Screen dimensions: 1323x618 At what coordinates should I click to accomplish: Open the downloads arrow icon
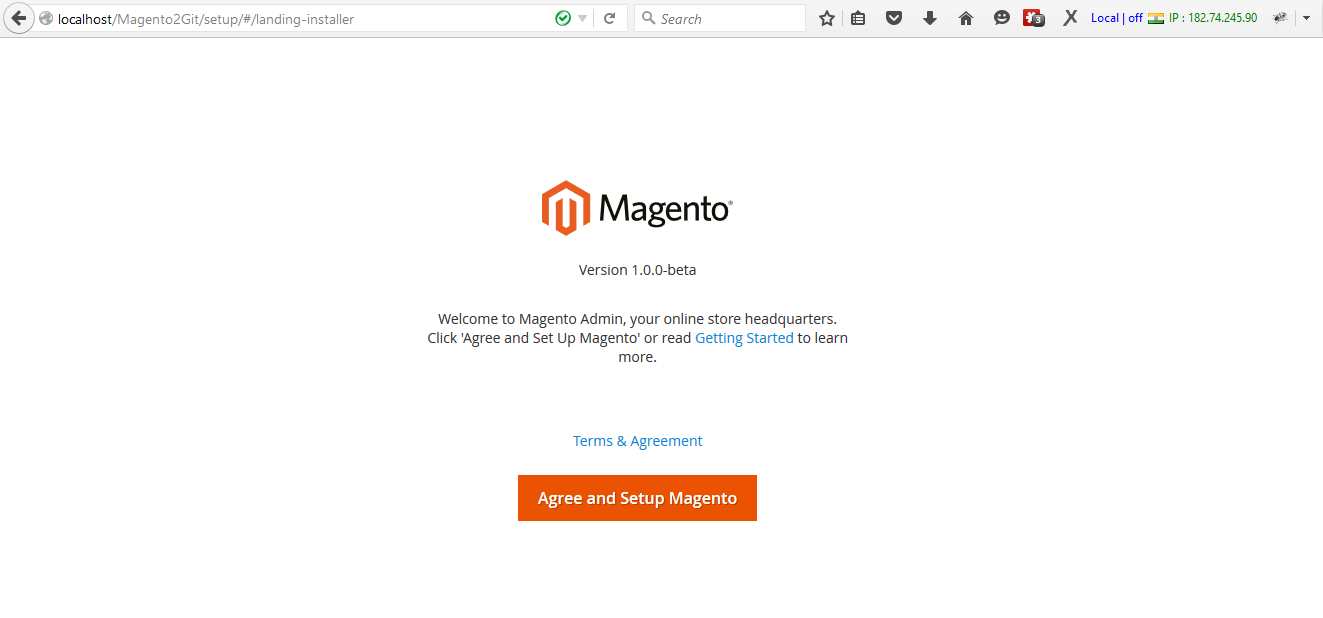(x=929, y=18)
